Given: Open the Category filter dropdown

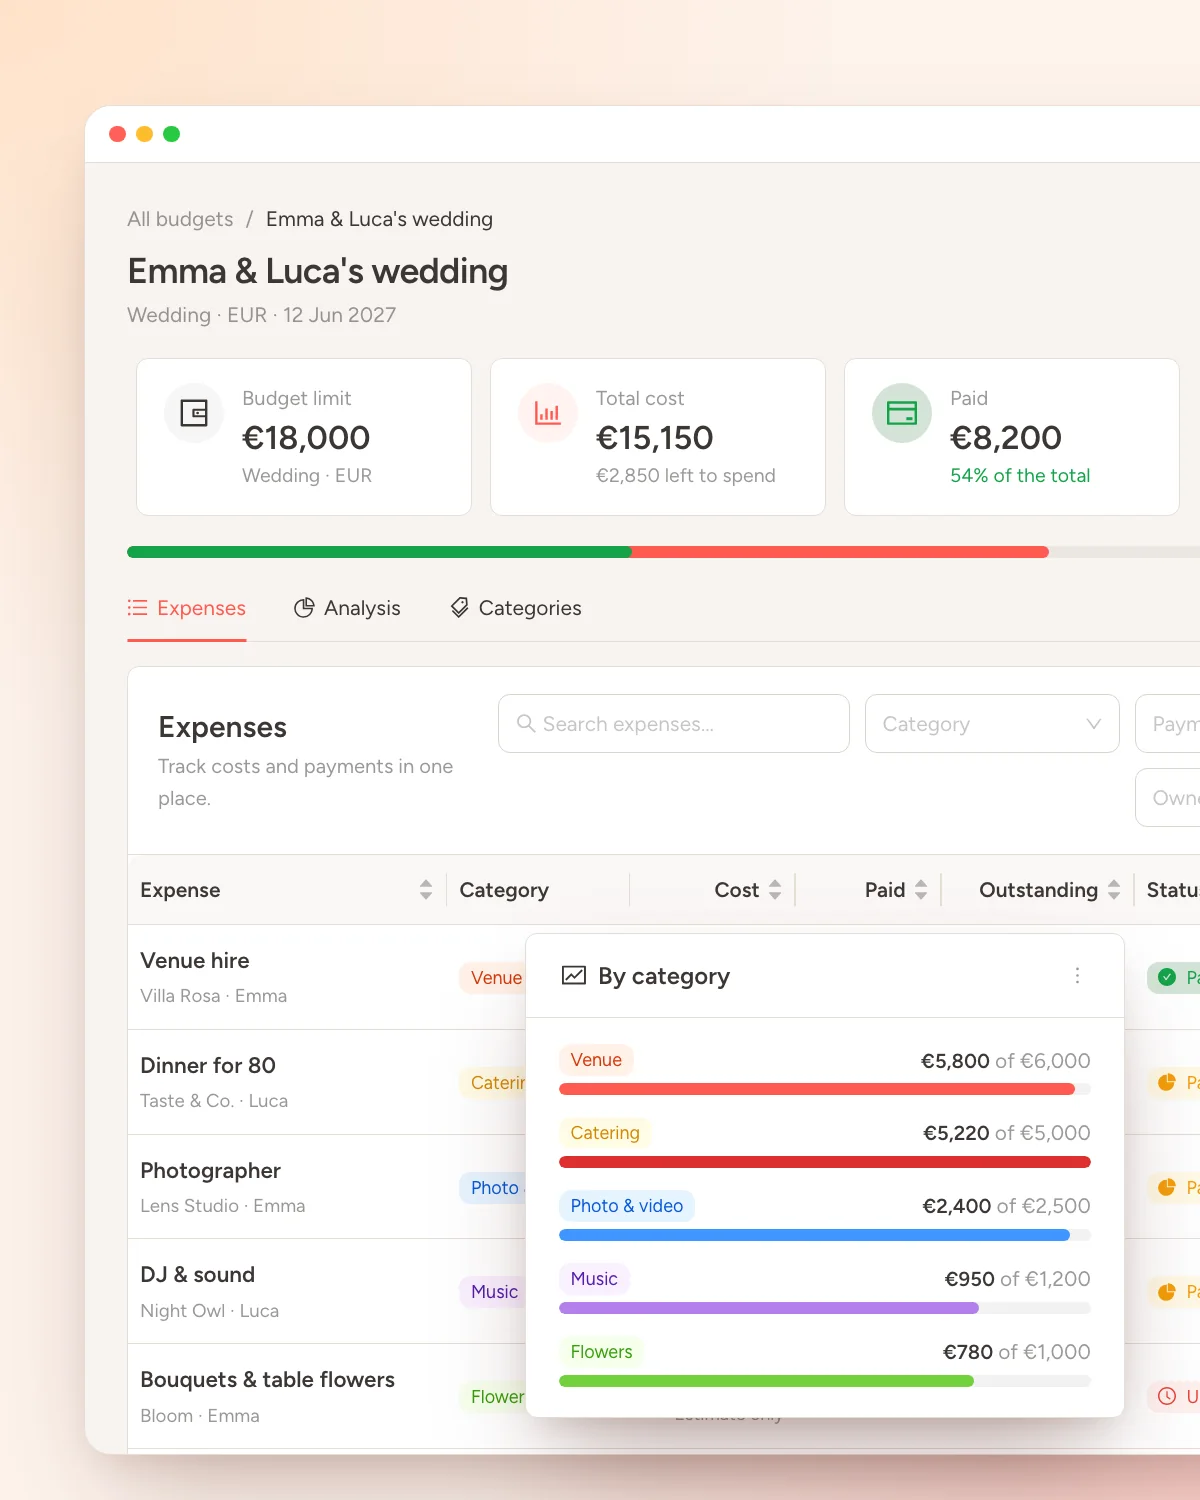Looking at the screenshot, I should [x=992, y=724].
